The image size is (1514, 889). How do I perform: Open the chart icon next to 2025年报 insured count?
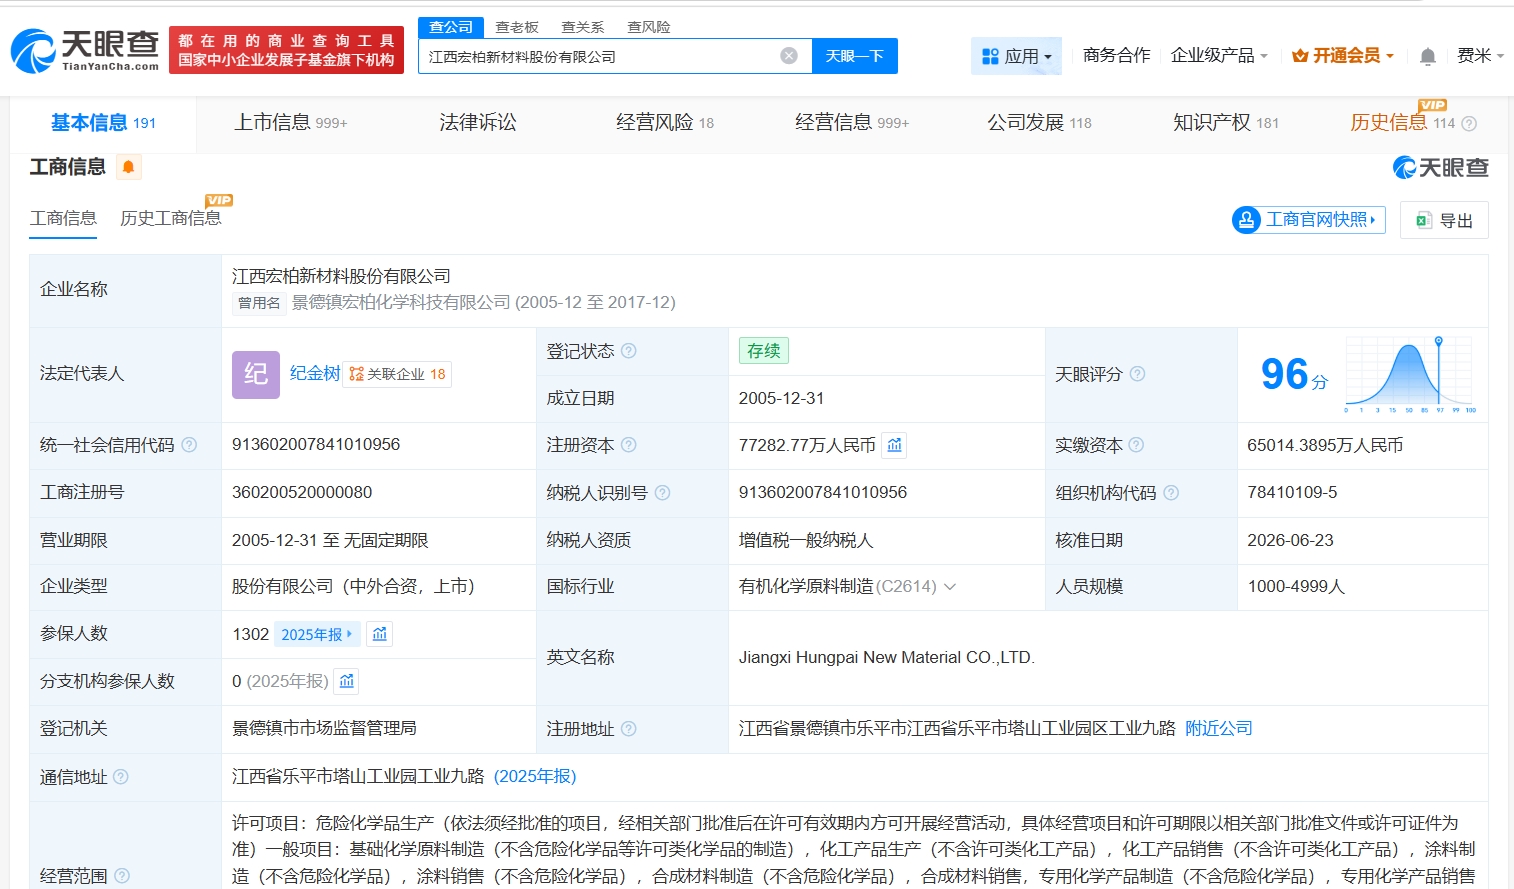tap(380, 634)
